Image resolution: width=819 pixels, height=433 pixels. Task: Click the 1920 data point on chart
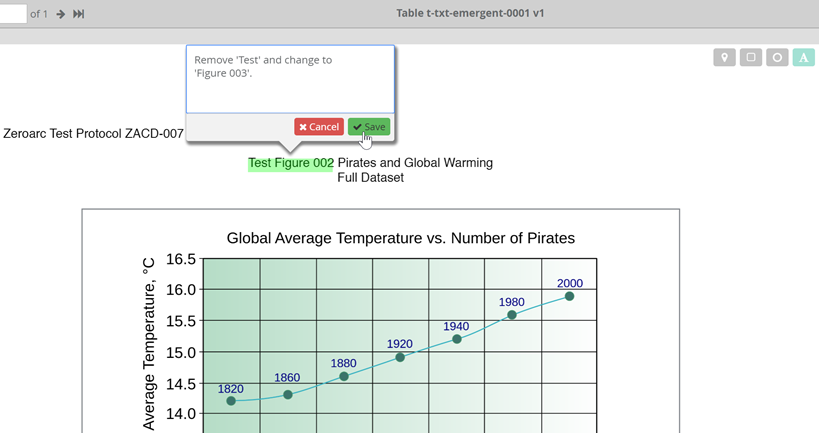400,357
